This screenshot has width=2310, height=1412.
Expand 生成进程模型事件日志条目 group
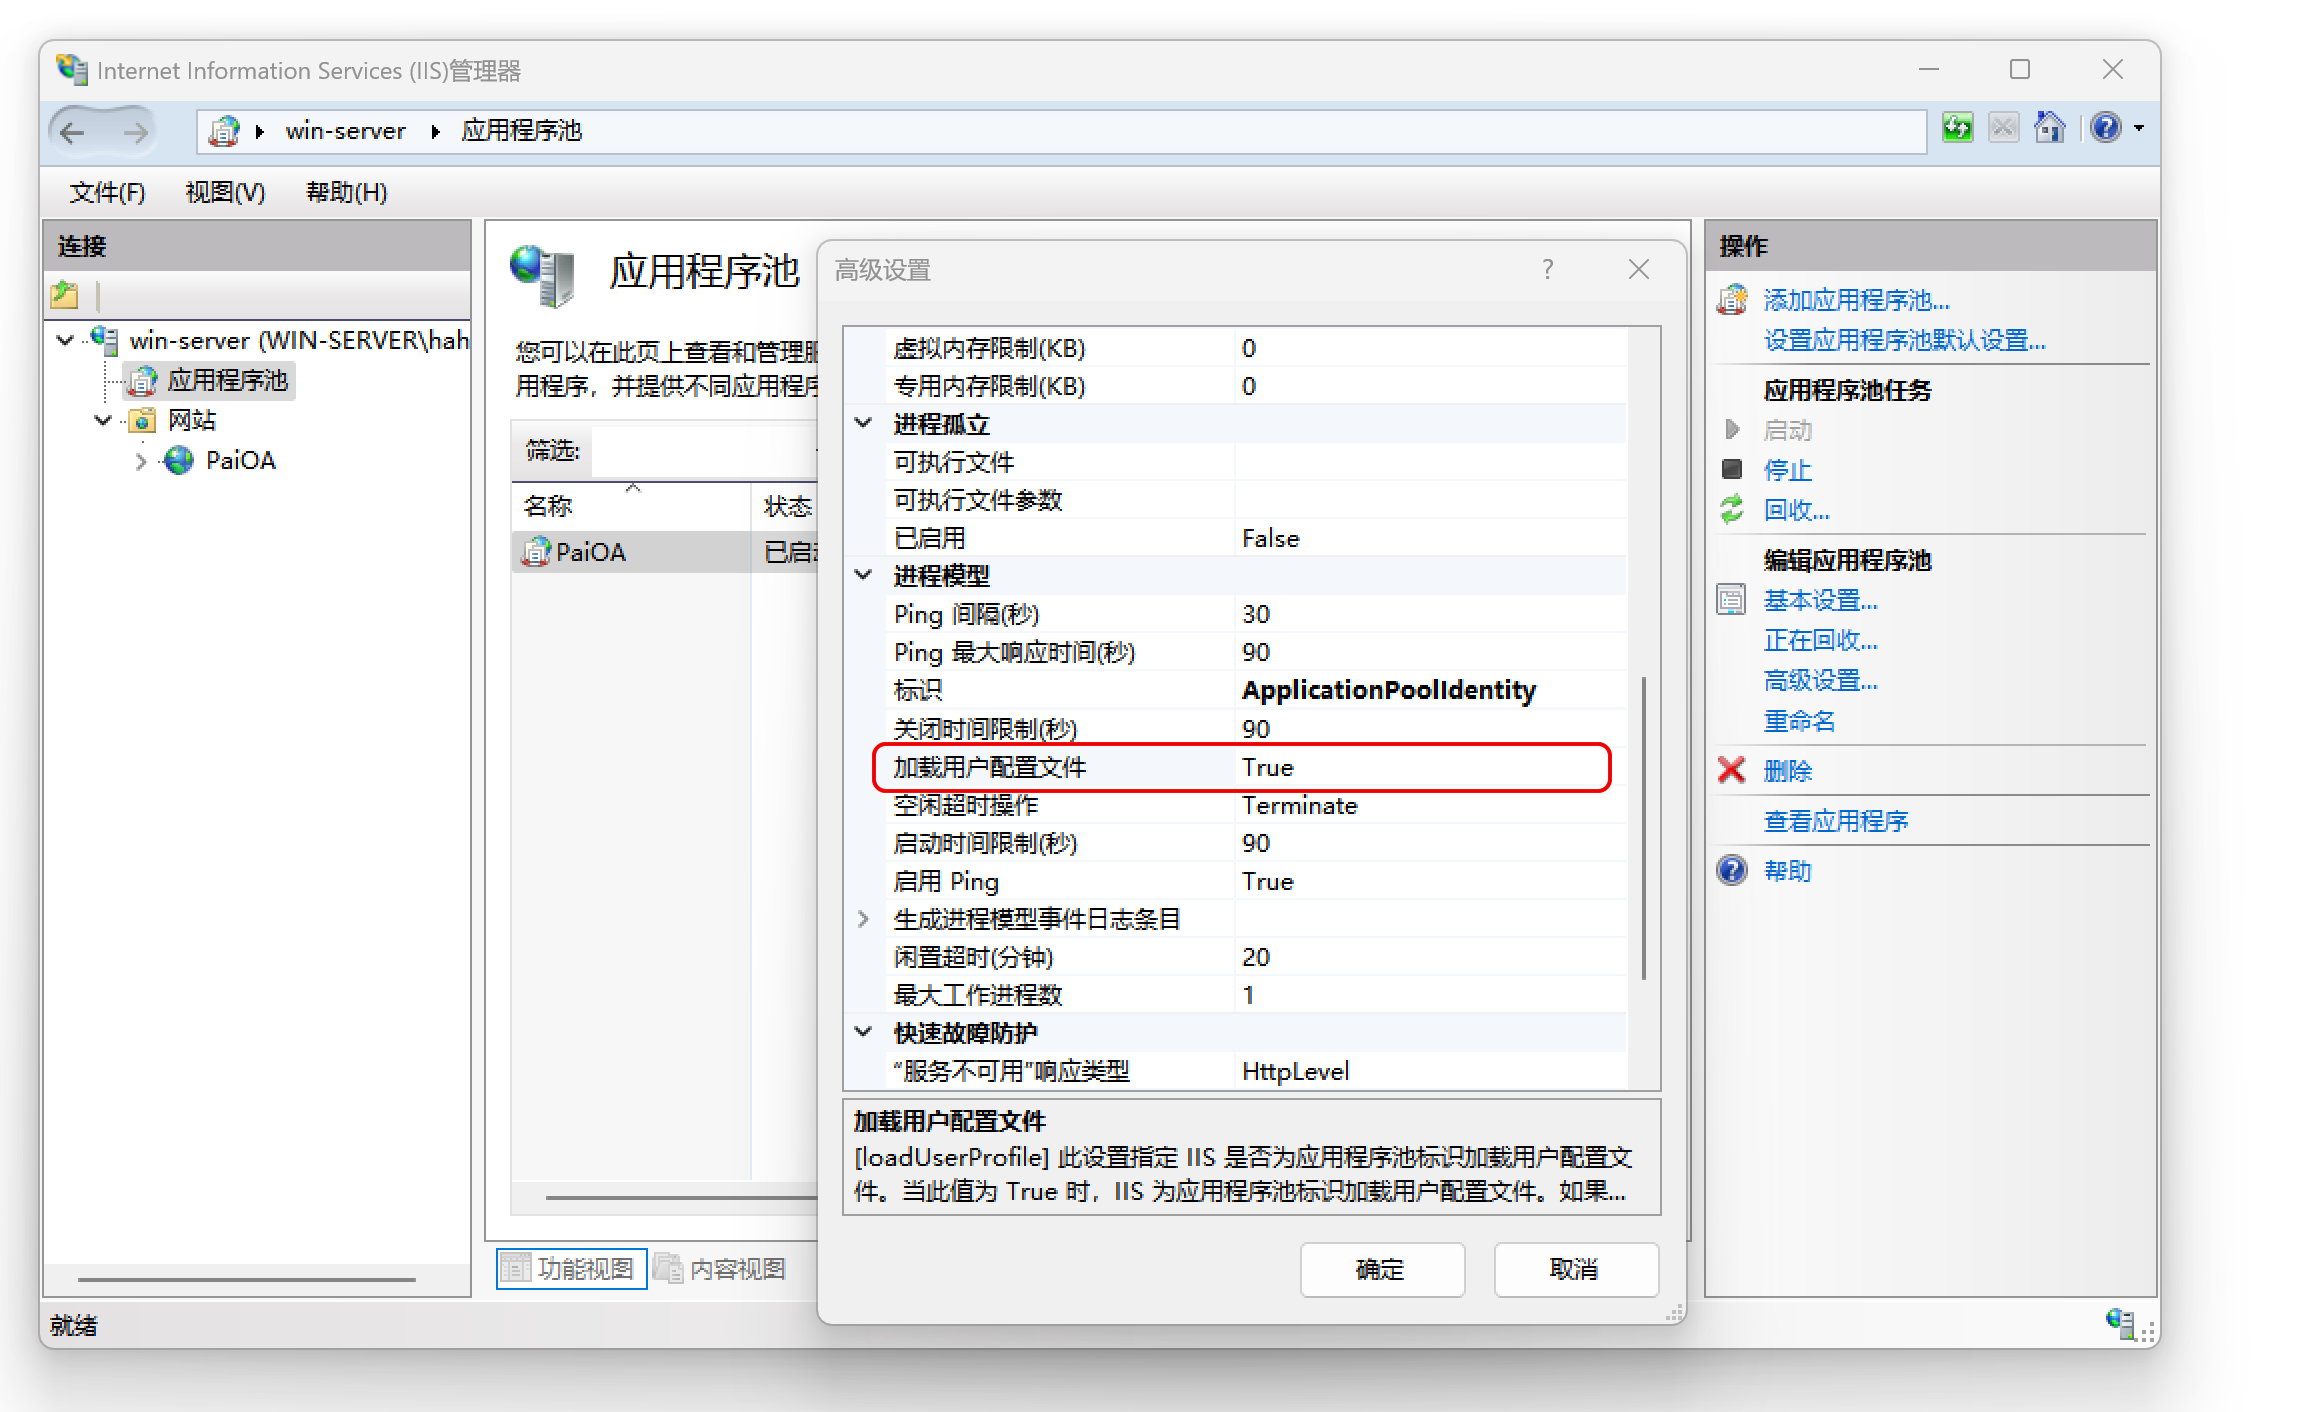[x=863, y=919]
